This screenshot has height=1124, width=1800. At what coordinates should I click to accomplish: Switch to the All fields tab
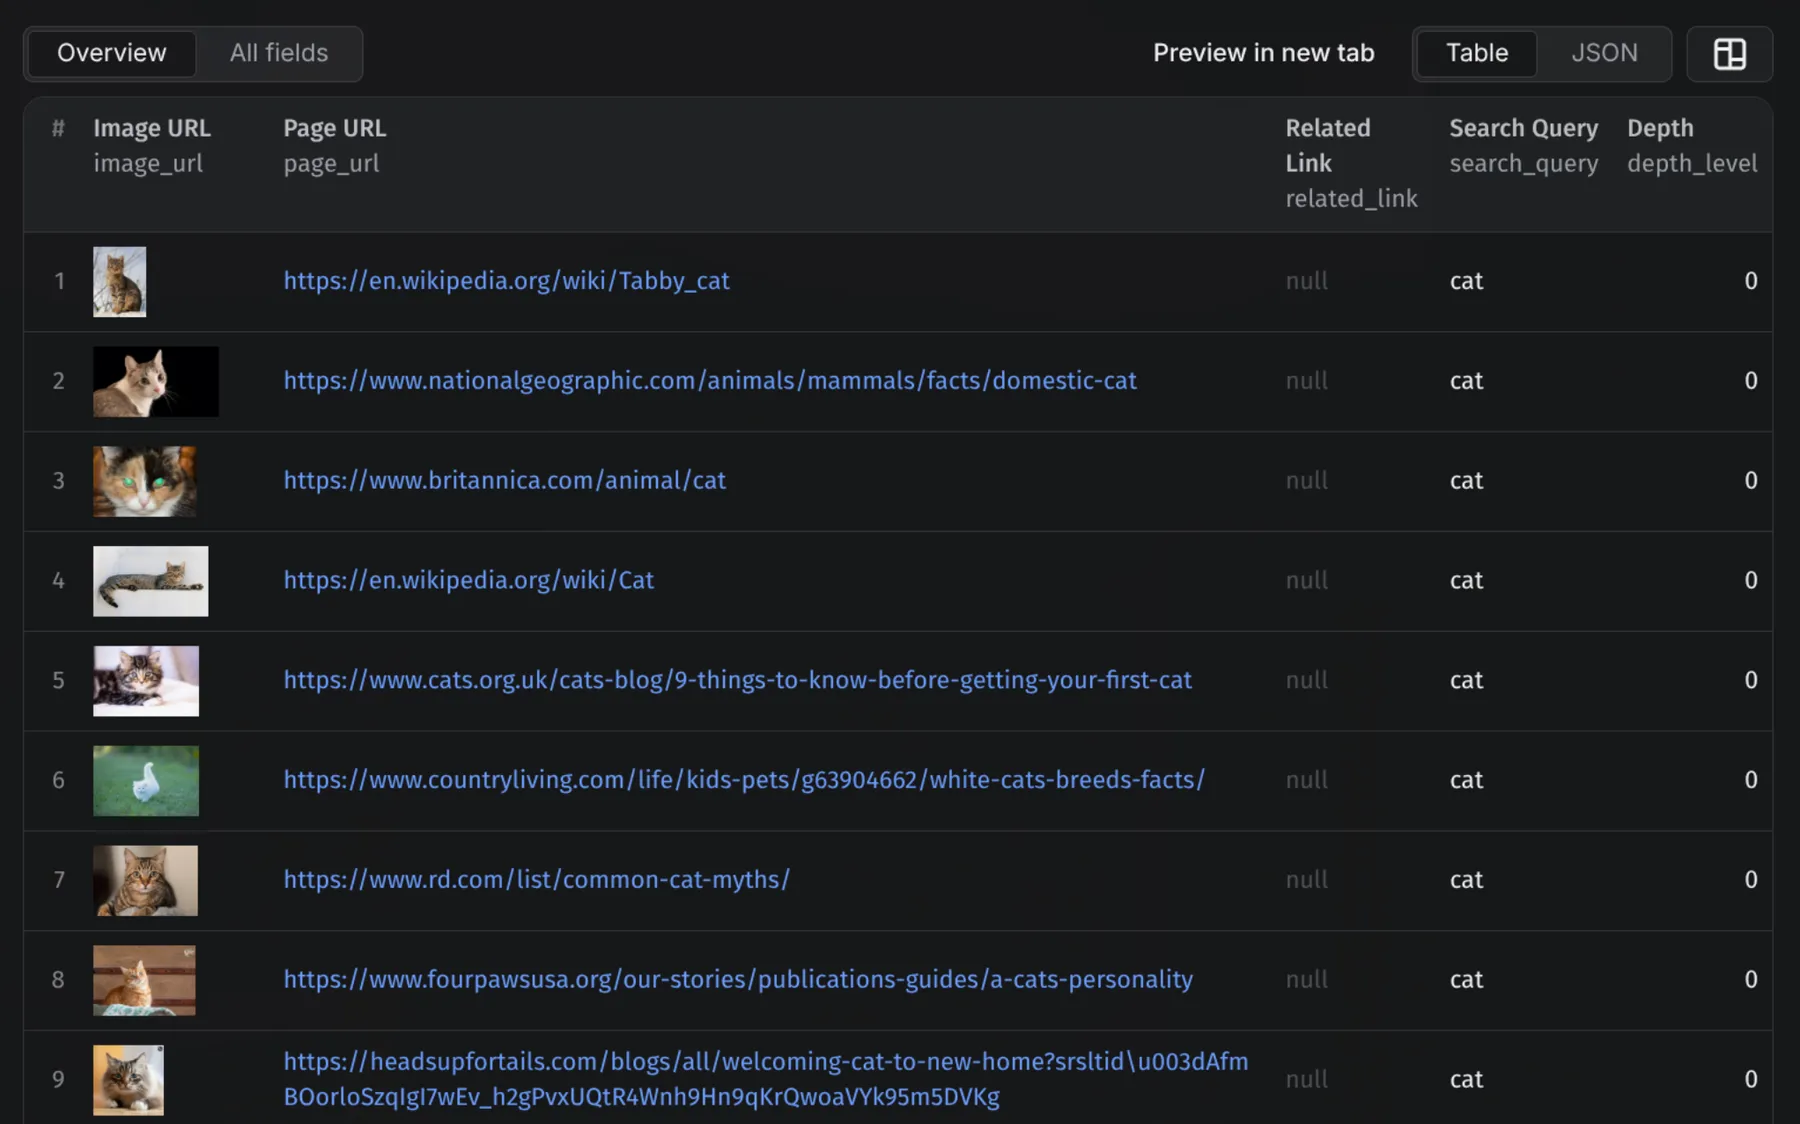click(279, 53)
